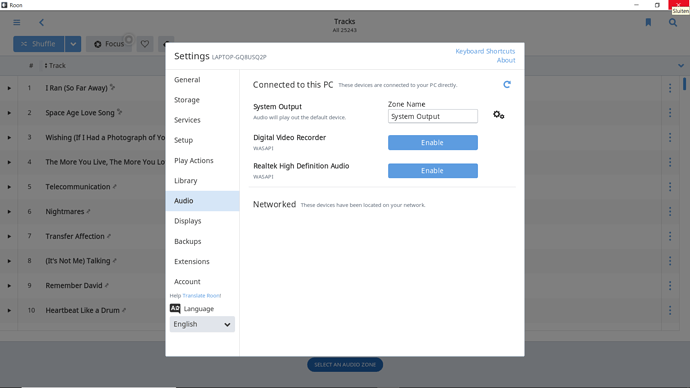Play track 2 Space Age Love Song
The width and height of the screenshot is (690, 388).
(x=9, y=113)
